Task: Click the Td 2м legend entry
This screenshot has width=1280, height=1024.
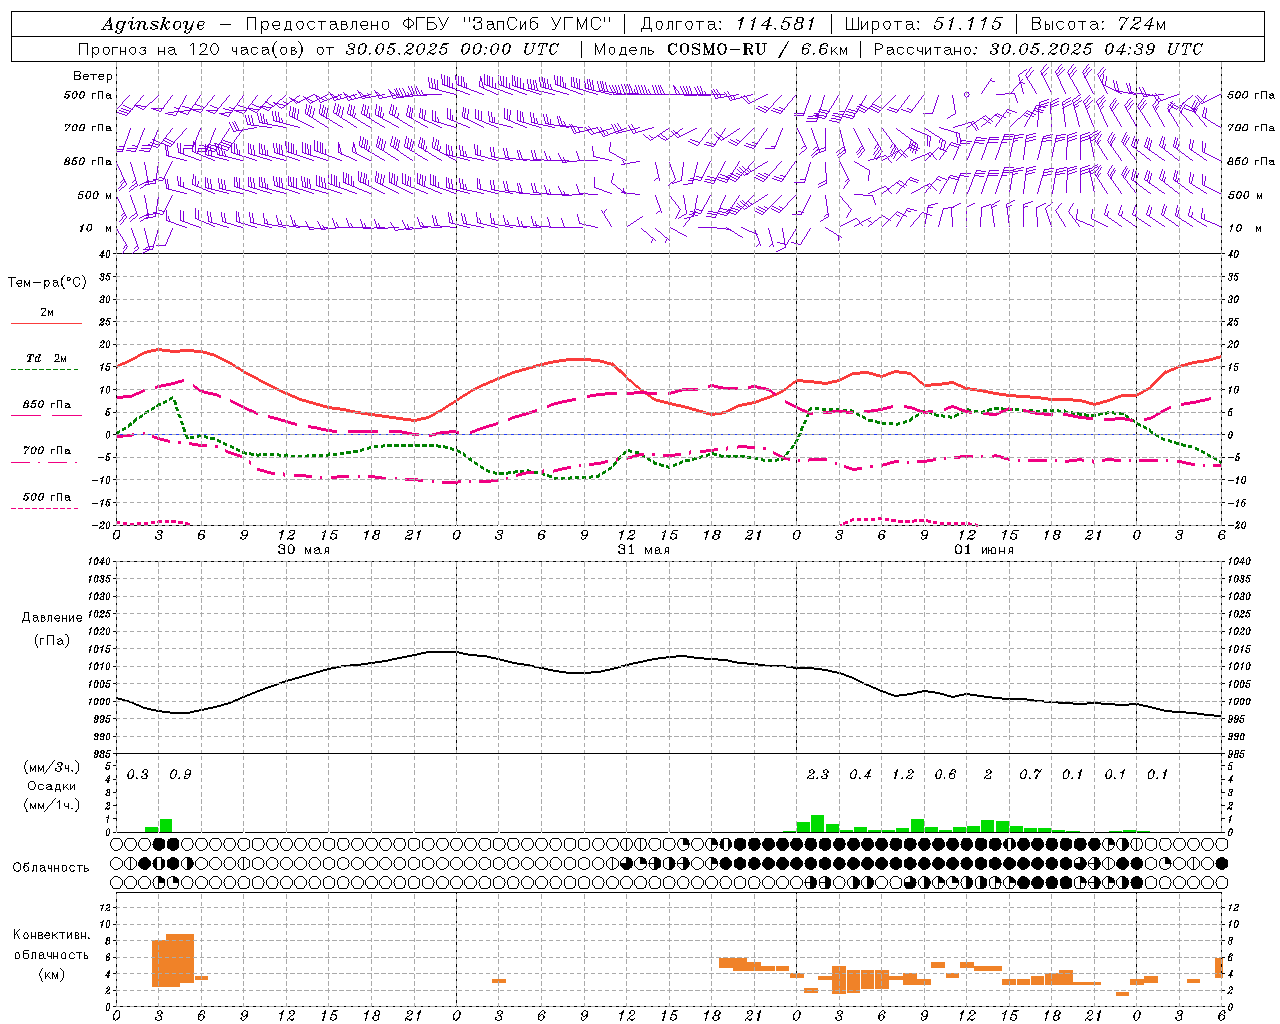Action: tap(46, 358)
